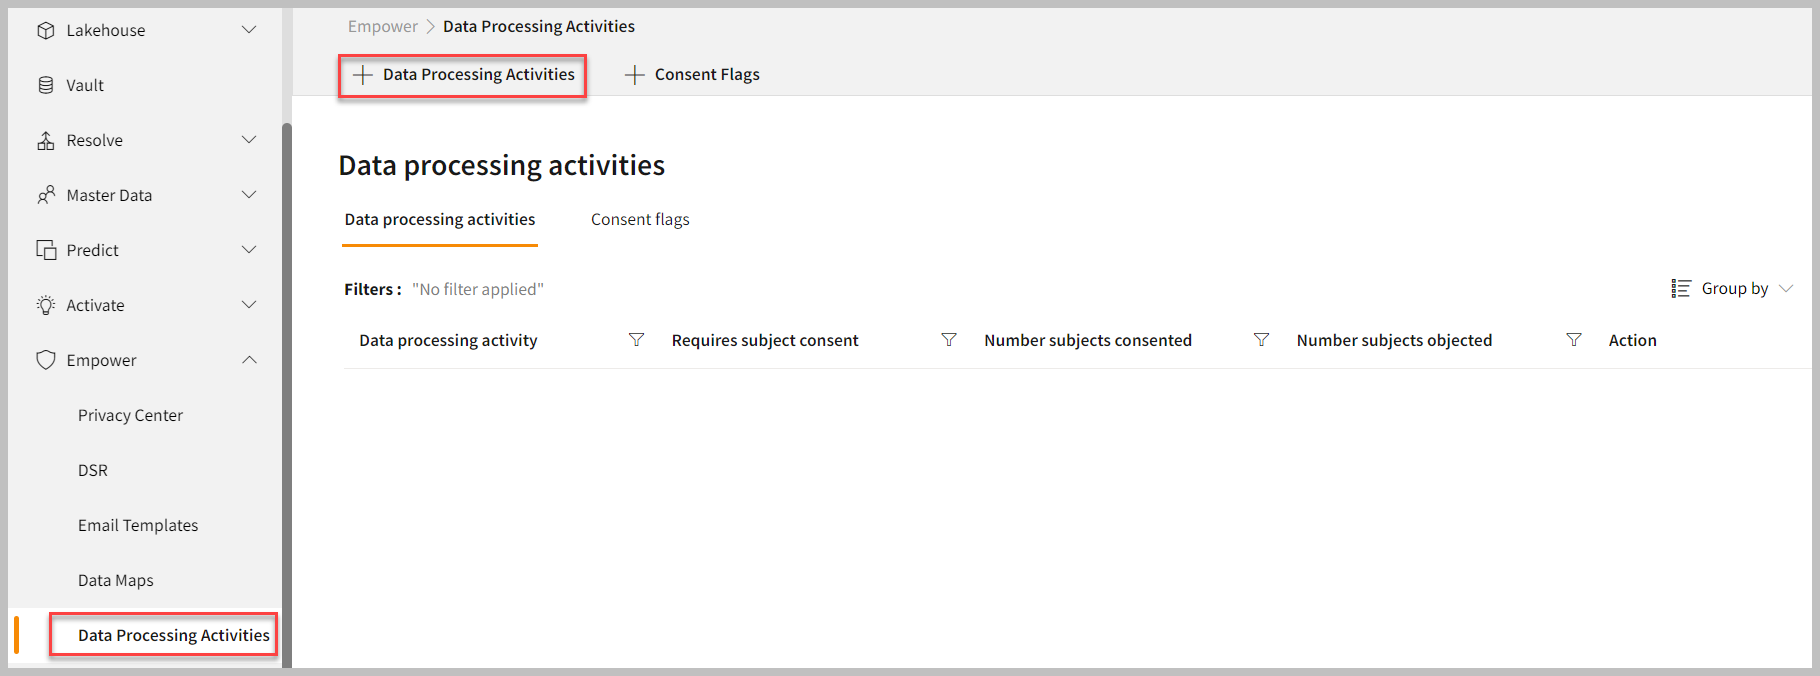Select the Data processing activities tab

pyautogui.click(x=440, y=219)
